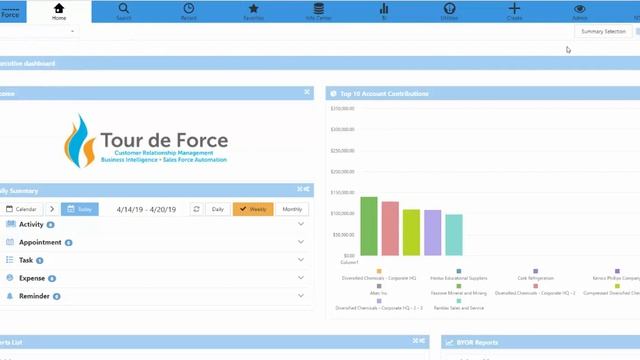Screen dimensions: 640x360
Task: Jump to Today in Daily Summary
Action: point(80,209)
